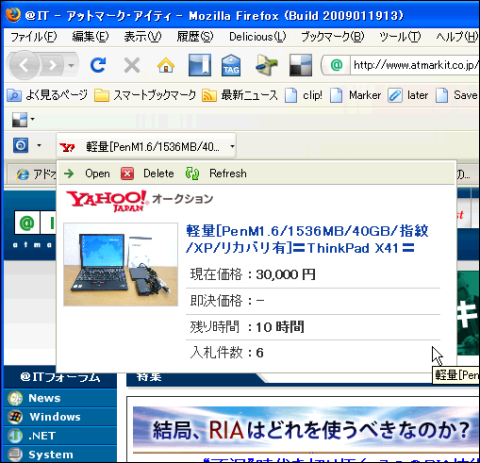The width and height of the screenshot is (480, 463).
Task: Click the green Refresh arrows icon
Action: click(x=192, y=174)
